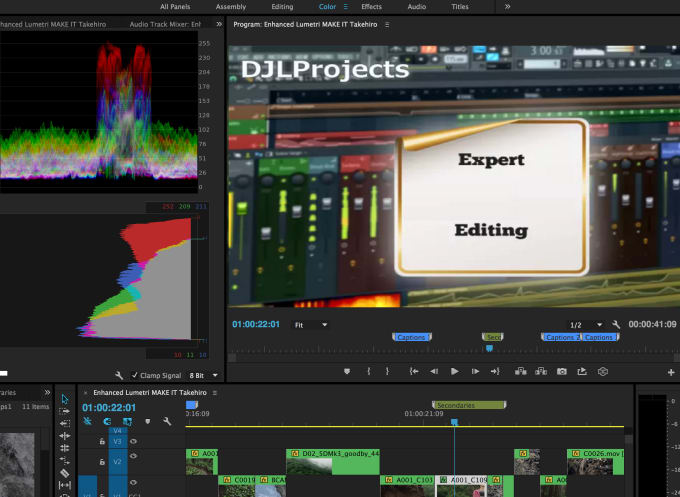Play the program sequence
Image resolution: width=680 pixels, height=497 pixels.
pyautogui.click(x=454, y=372)
